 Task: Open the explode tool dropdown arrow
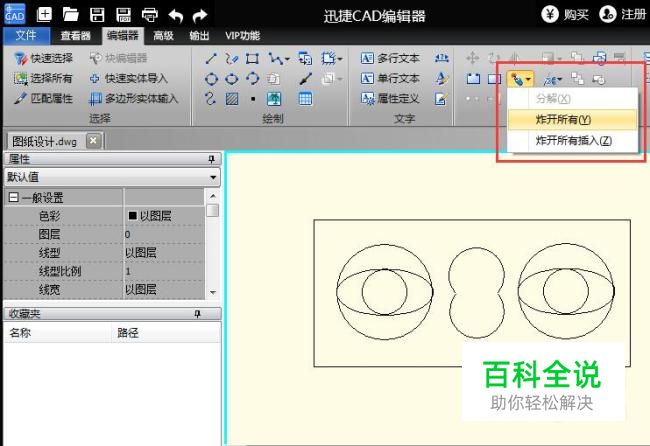pyautogui.click(x=529, y=79)
